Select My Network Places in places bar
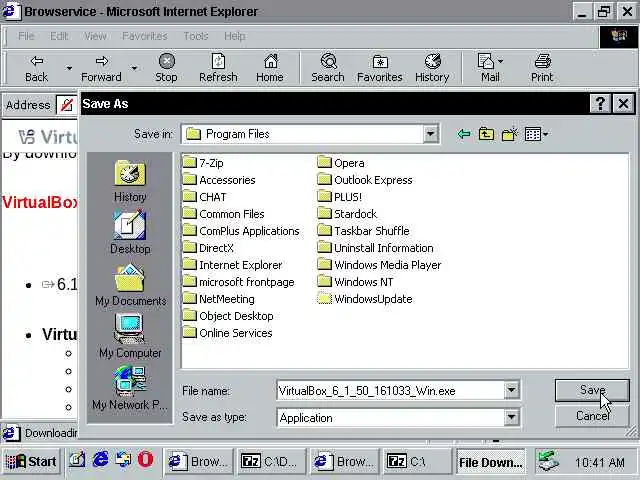Screen dimensions: 640x480 point(130,388)
